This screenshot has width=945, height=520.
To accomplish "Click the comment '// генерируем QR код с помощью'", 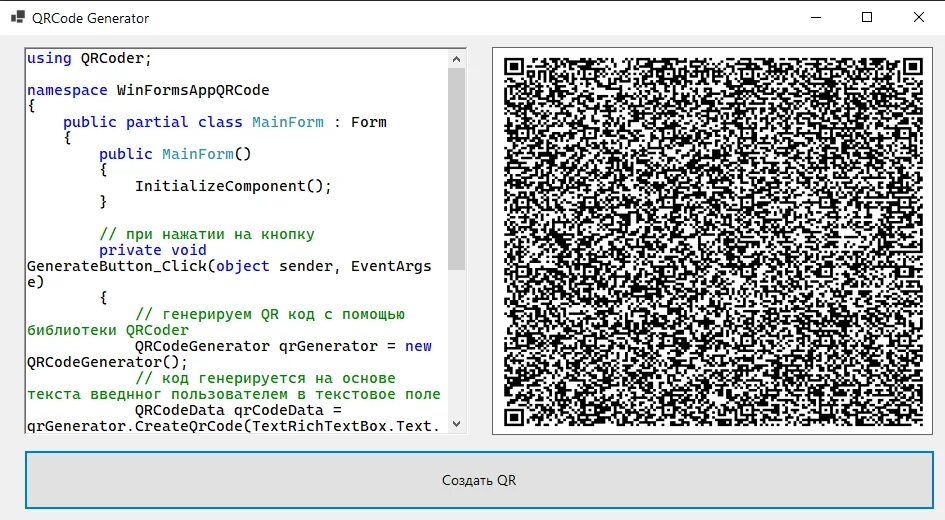I will pyautogui.click(x=270, y=314).
